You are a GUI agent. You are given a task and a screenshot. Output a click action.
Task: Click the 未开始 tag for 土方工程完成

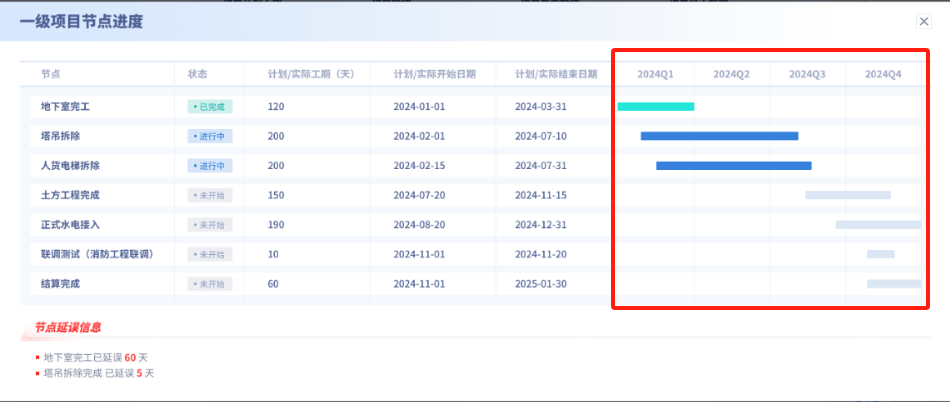tap(210, 195)
